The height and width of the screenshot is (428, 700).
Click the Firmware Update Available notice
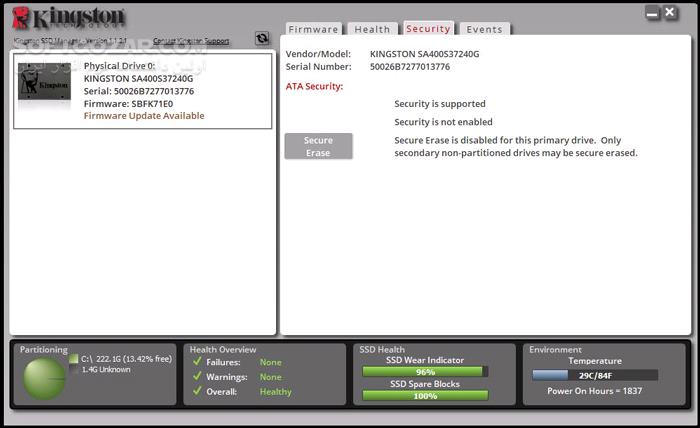tap(144, 116)
